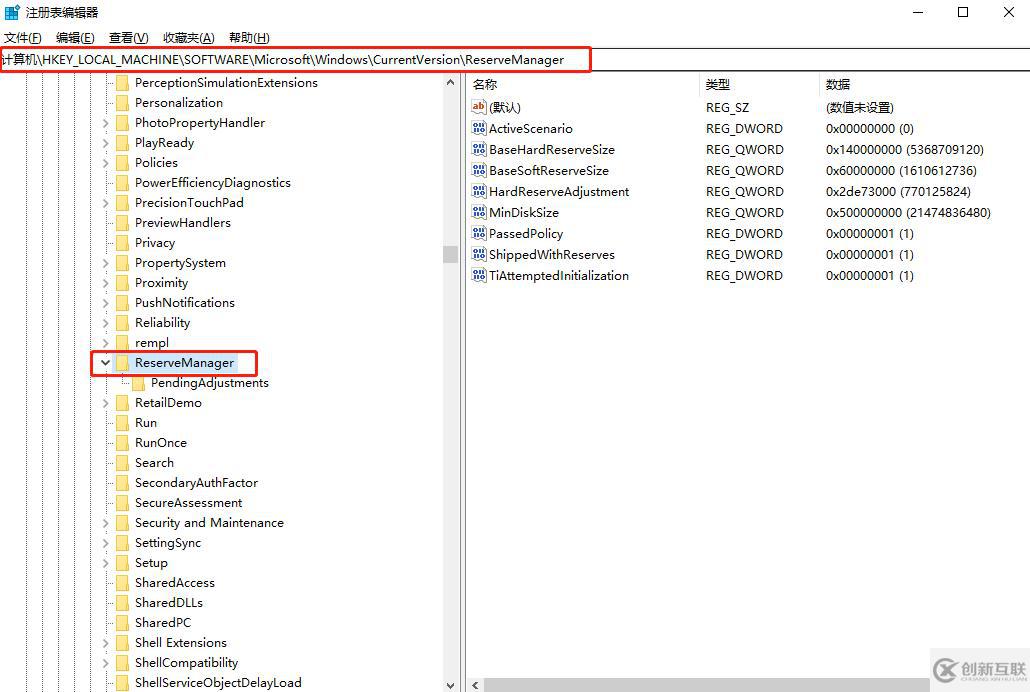Expand the SettingSync key
1030x692 pixels.
105,543
